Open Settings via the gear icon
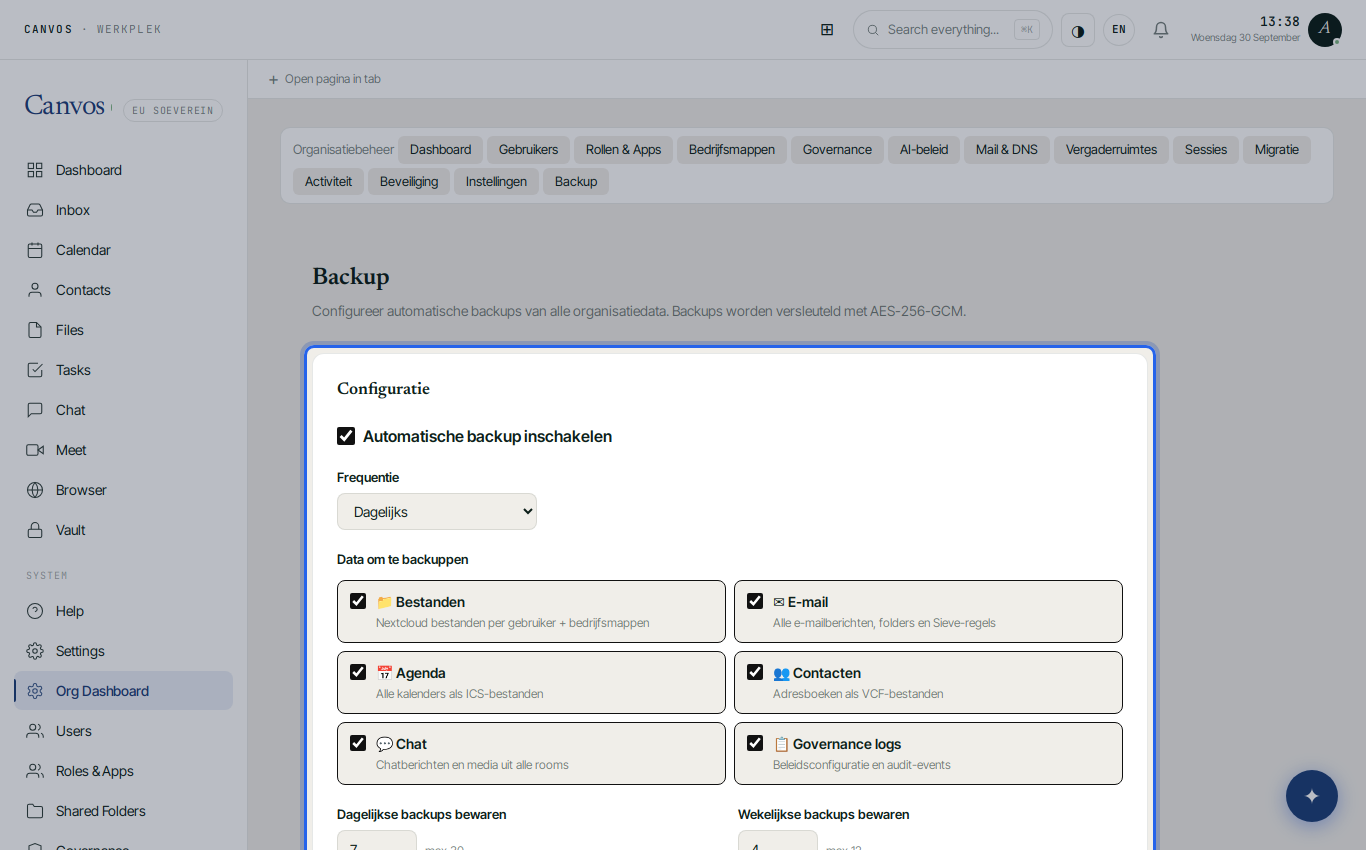The image size is (1366, 850). click(35, 651)
